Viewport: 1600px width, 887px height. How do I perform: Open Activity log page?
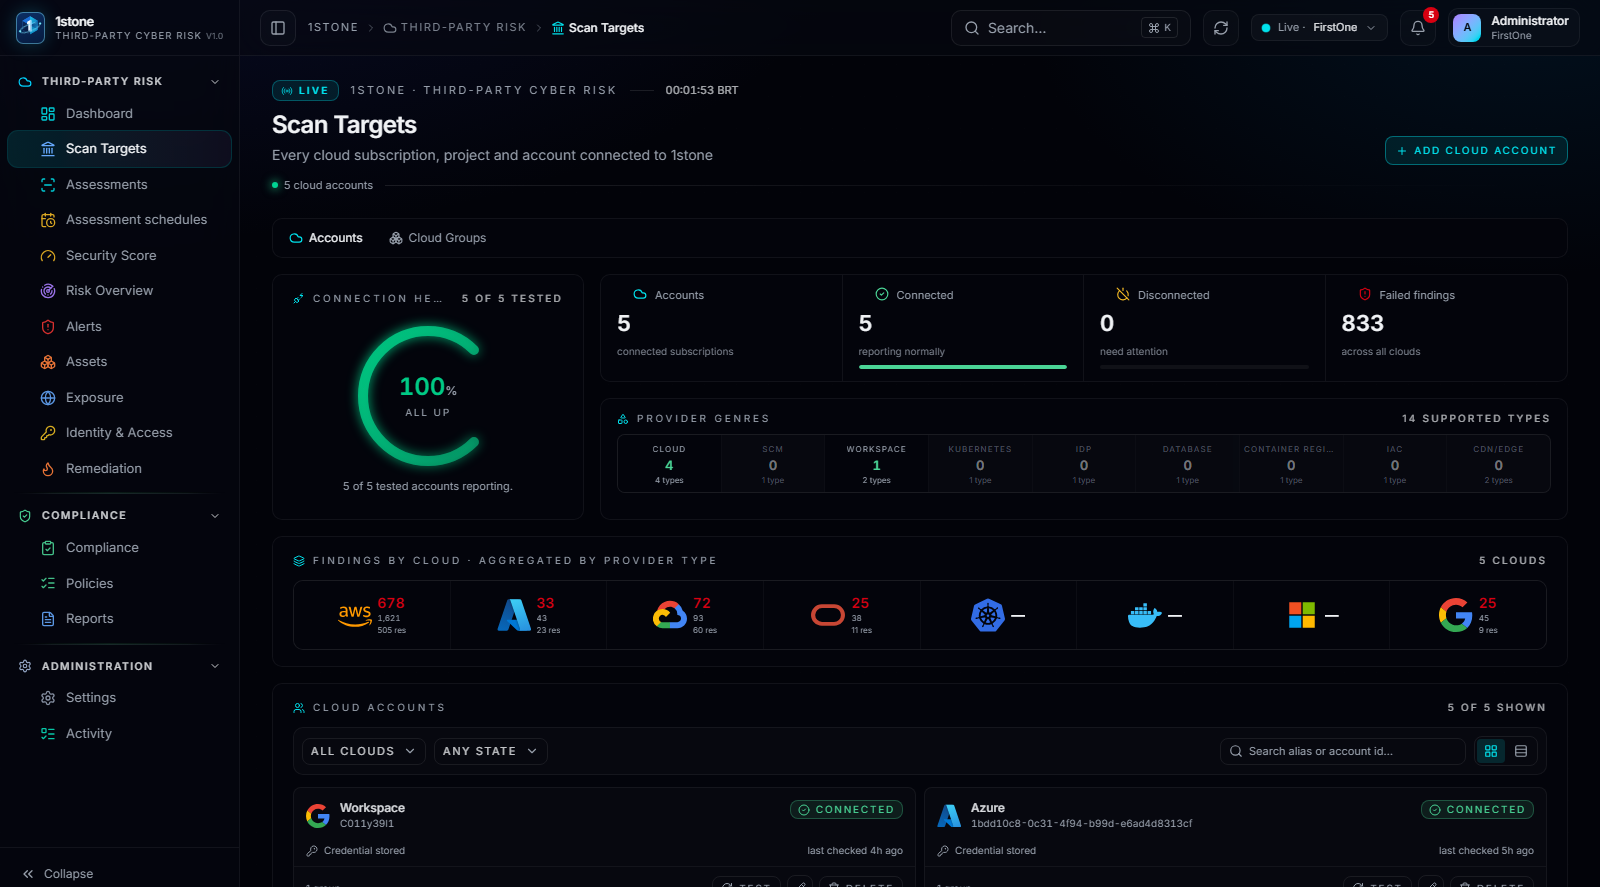[119, 734]
